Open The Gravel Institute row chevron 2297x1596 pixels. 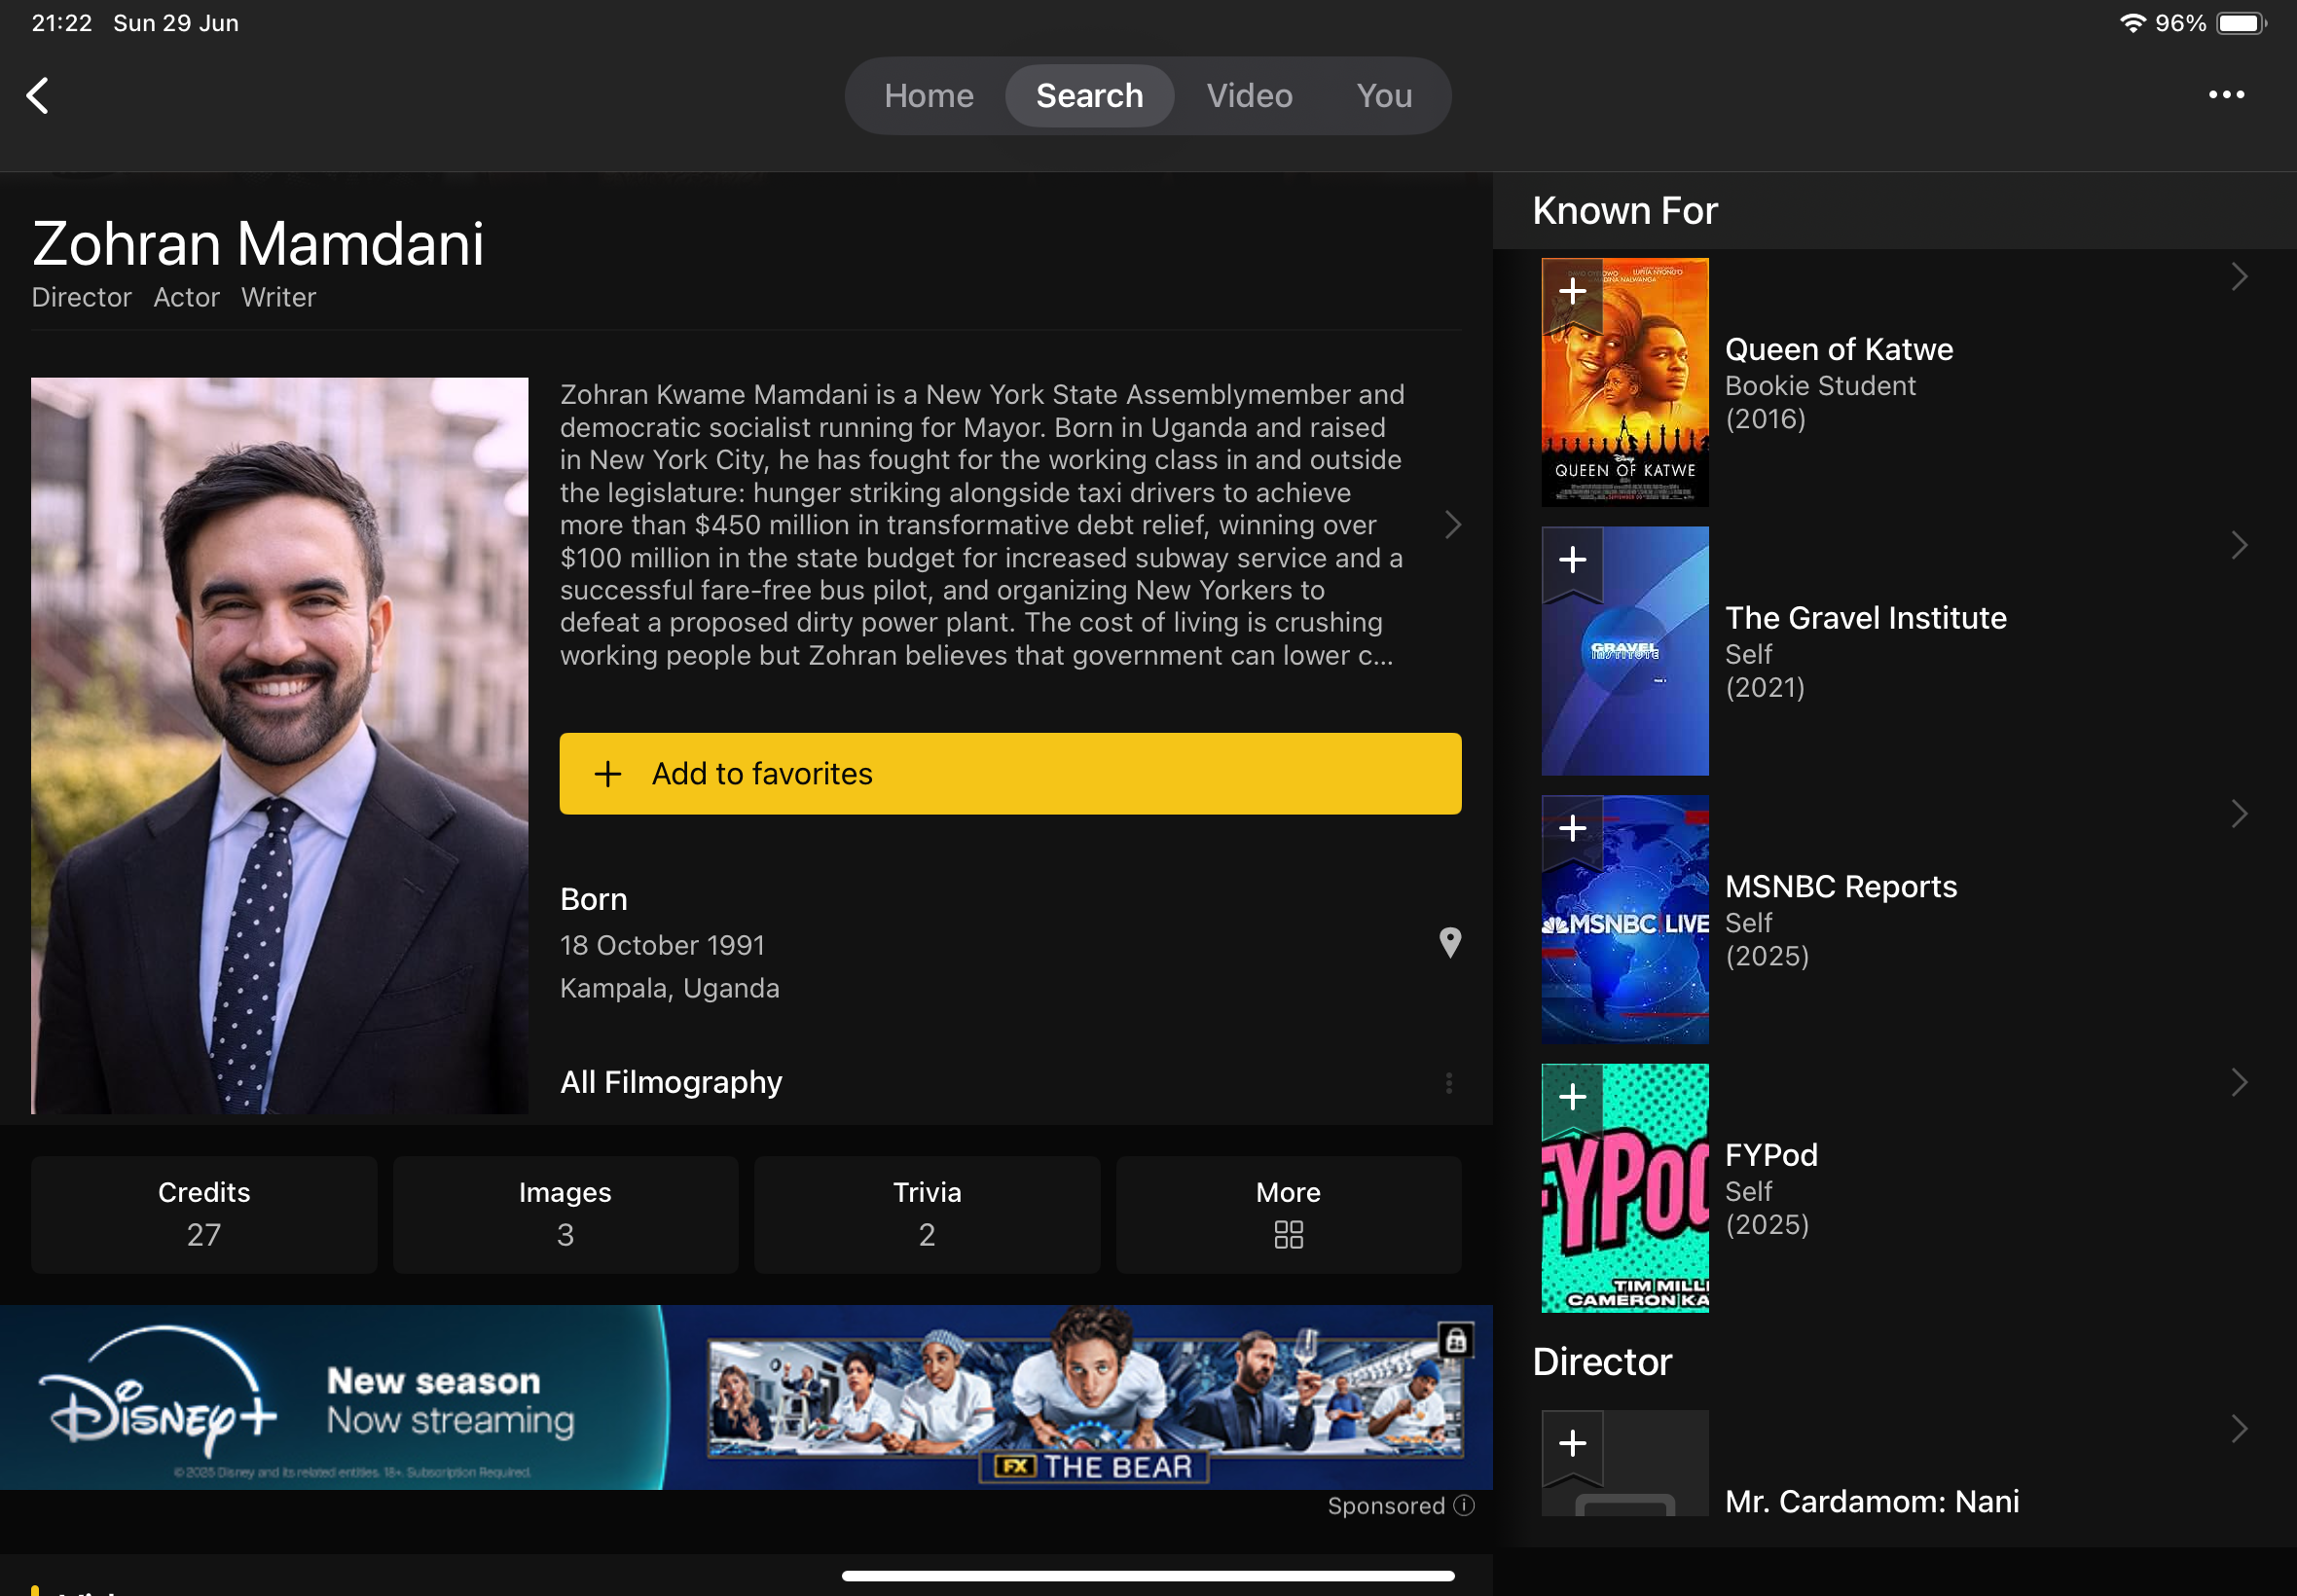pos(2239,546)
